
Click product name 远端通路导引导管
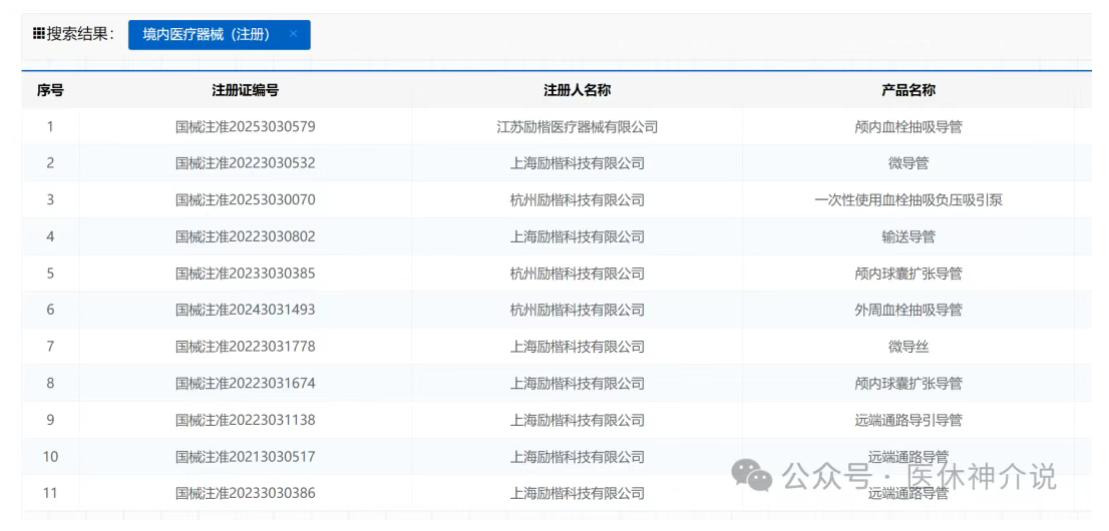click(x=908, y=421)
